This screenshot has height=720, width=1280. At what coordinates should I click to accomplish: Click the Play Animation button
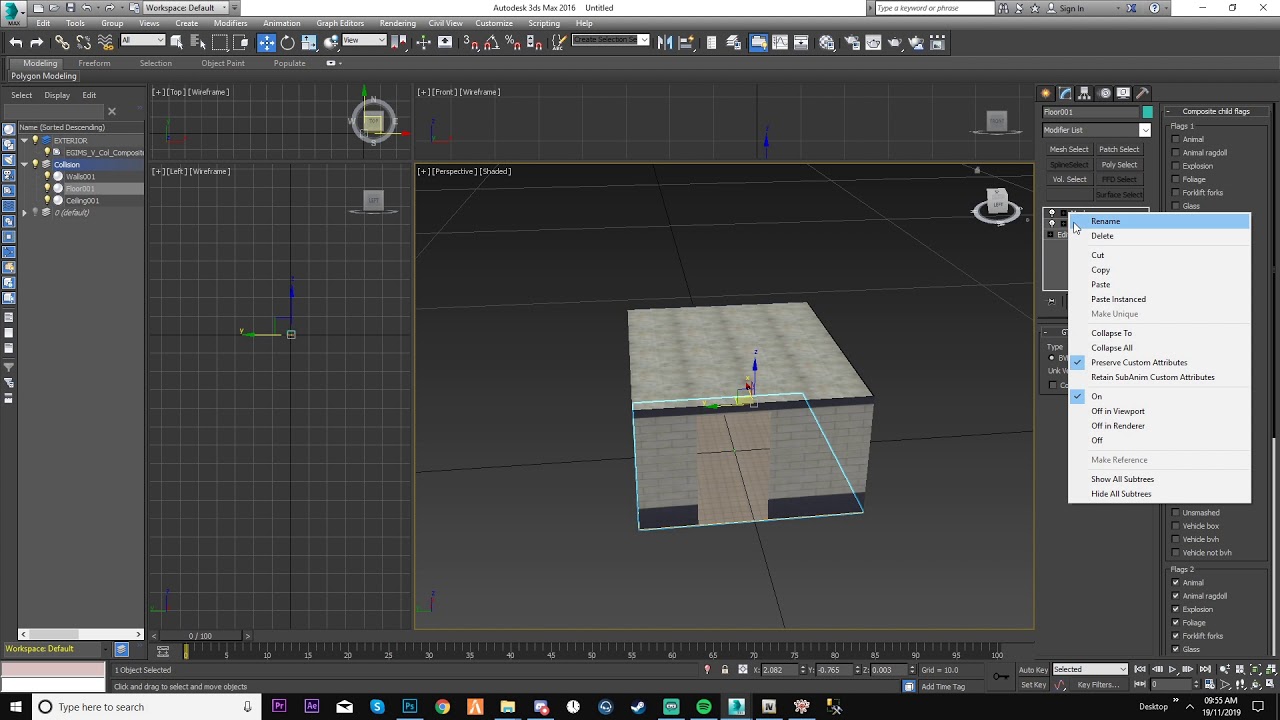(x=1173, y=669)
